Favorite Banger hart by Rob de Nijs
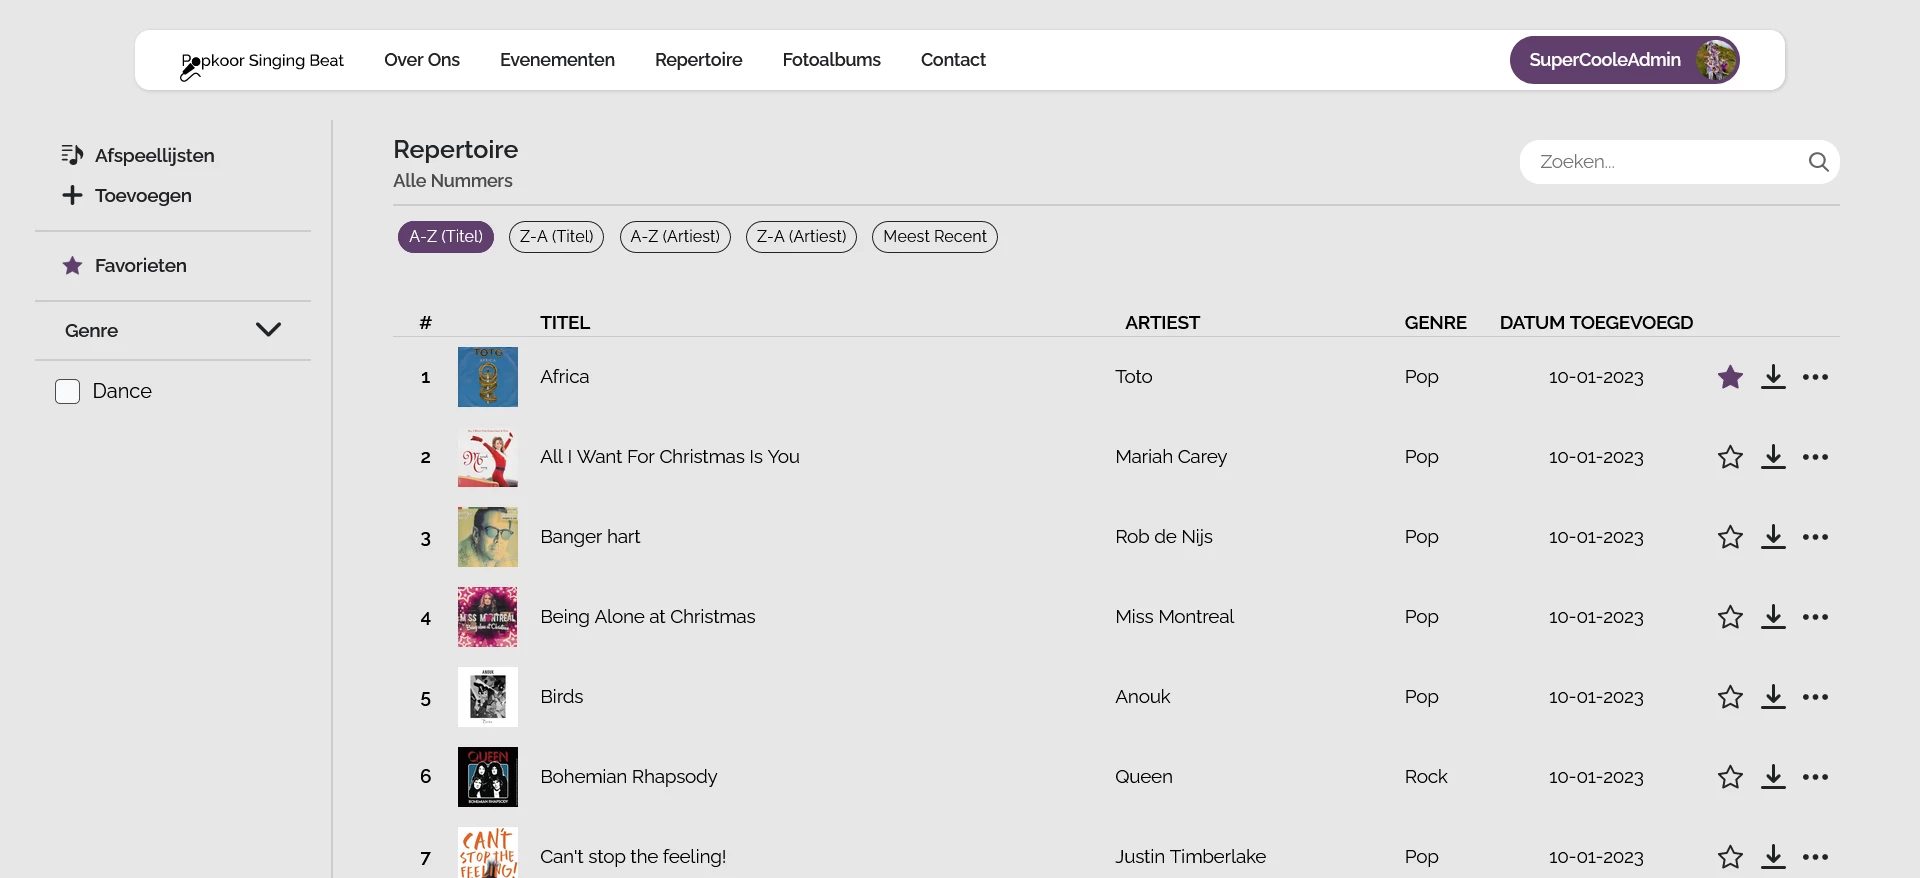1920x878 pixels. point(1730,537)
